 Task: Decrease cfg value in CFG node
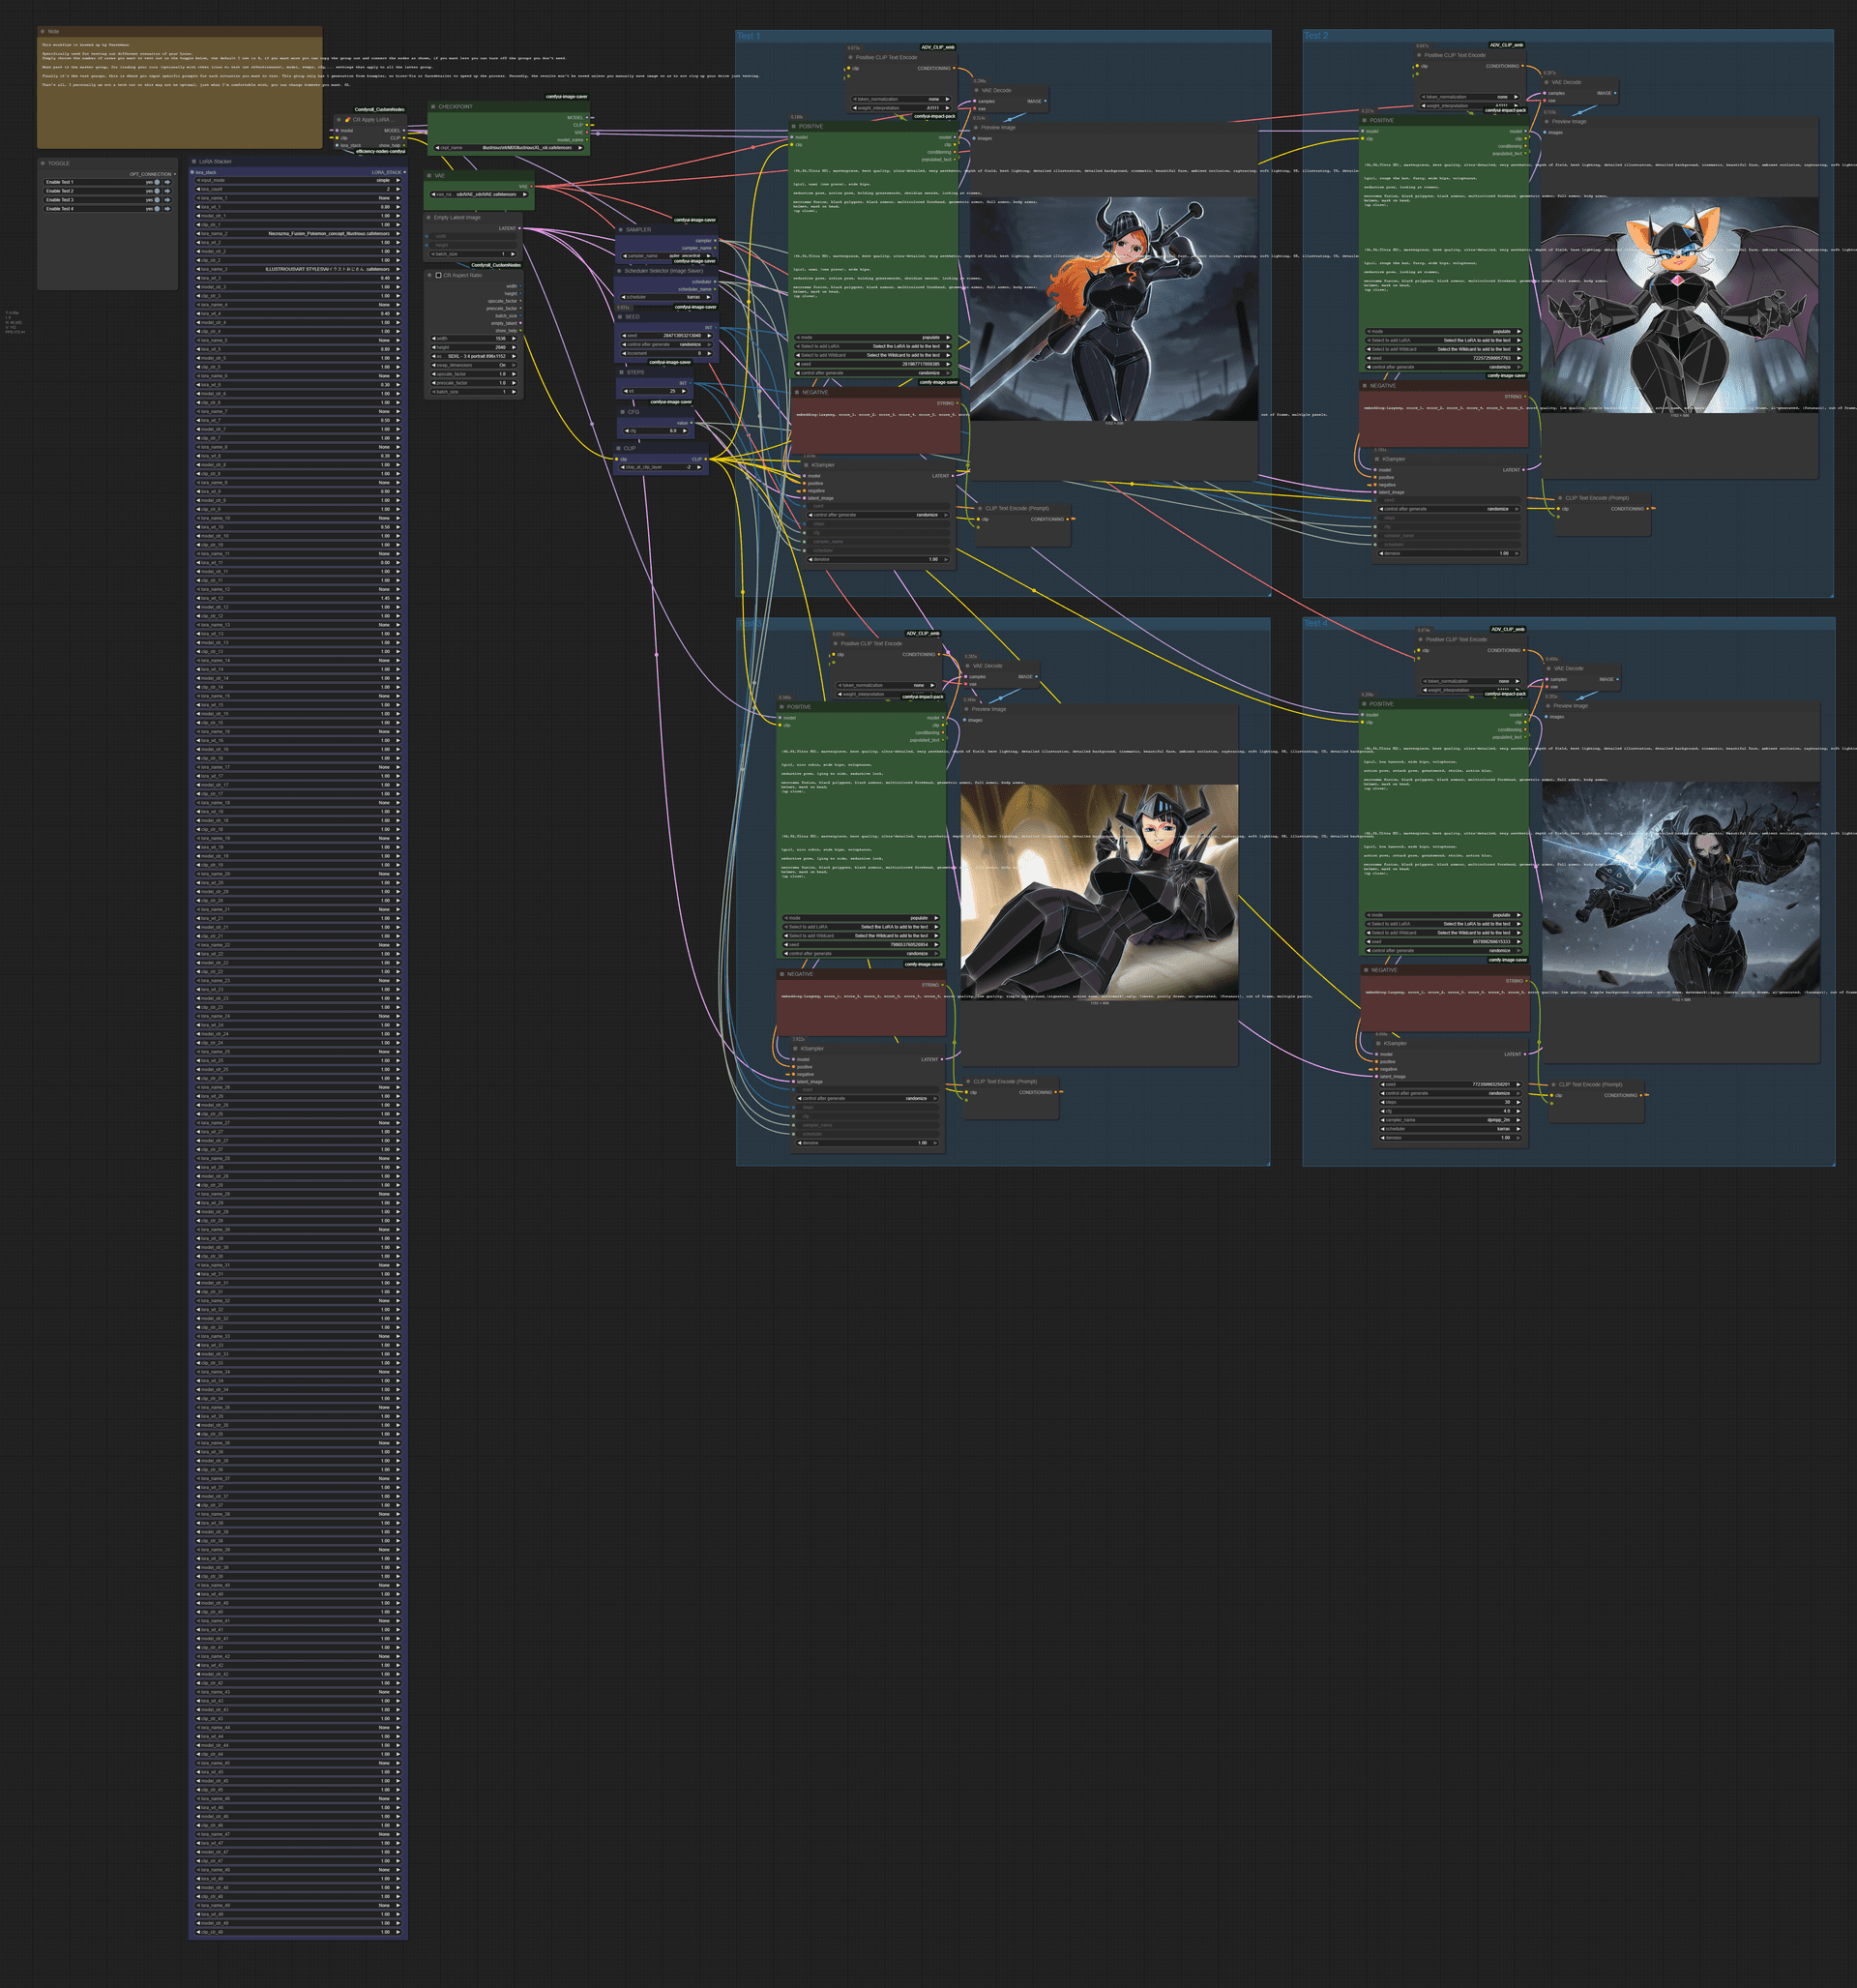625,431
